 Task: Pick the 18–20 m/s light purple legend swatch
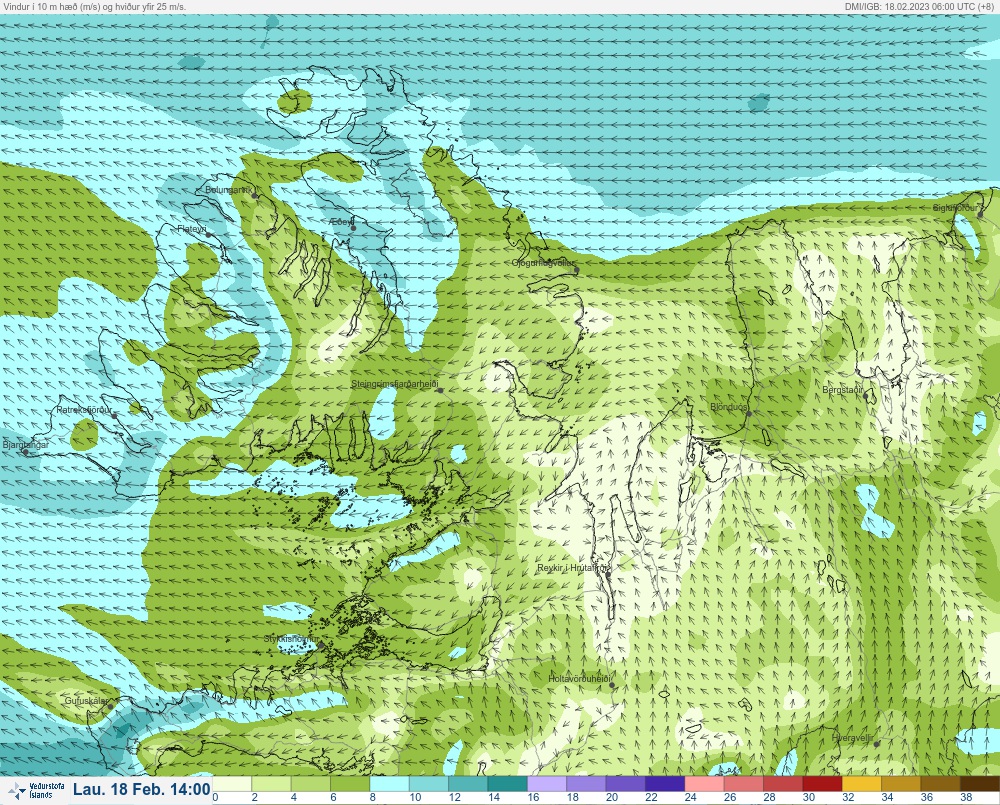click(587, 784)
